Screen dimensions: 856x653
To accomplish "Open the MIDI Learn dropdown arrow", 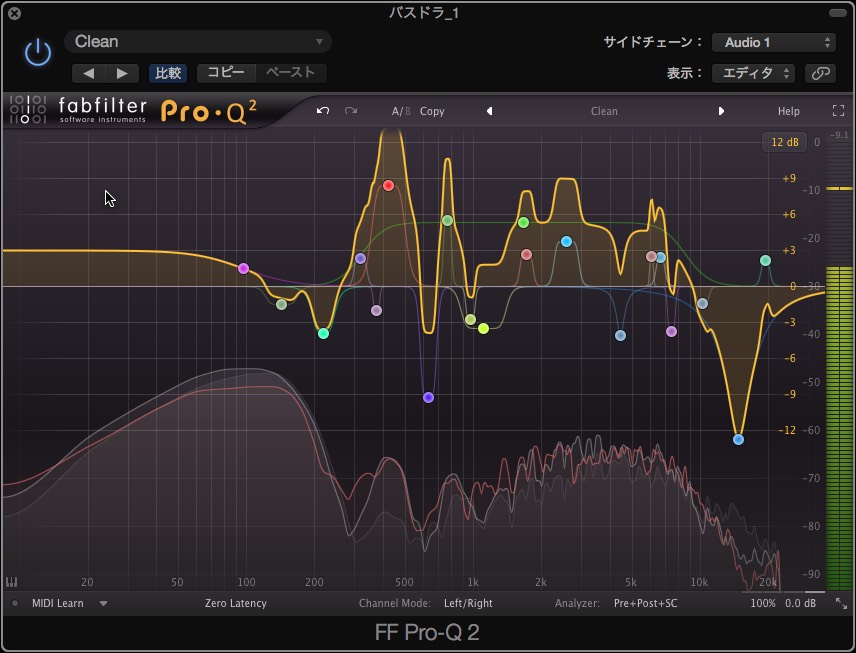I will pos(103,604).
